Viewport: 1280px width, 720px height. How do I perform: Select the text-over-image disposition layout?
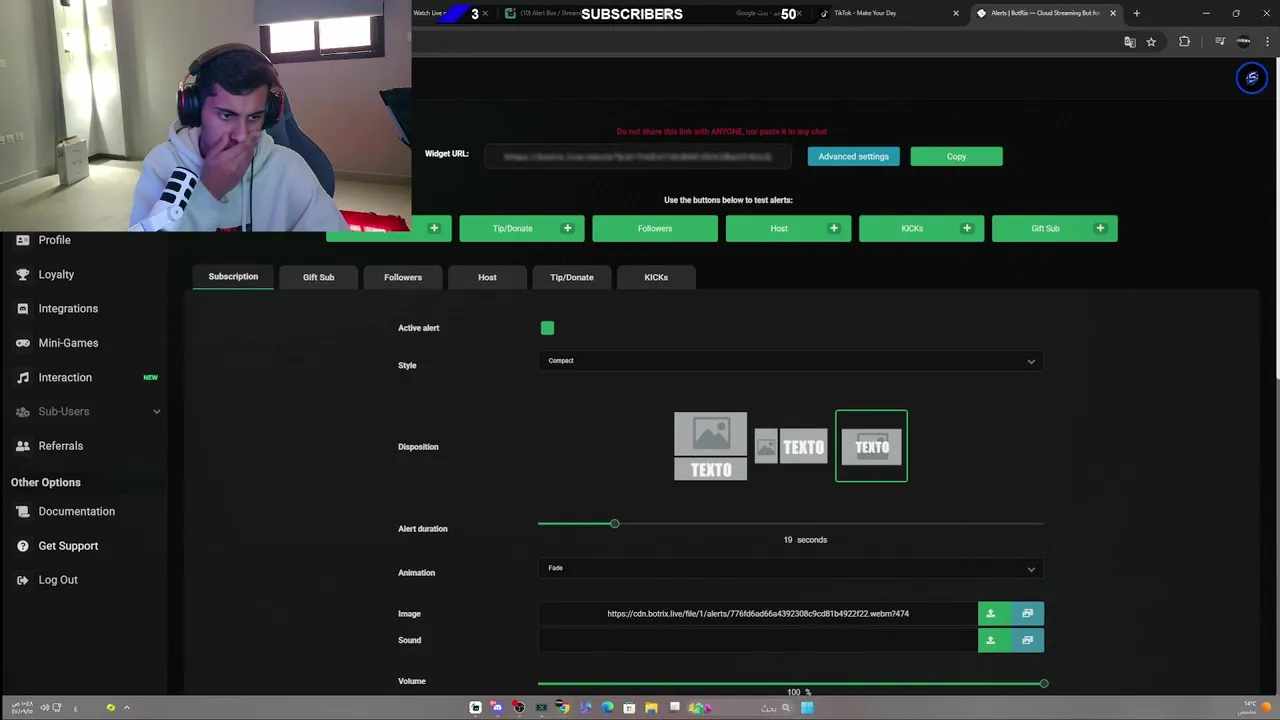pos(872,446)
